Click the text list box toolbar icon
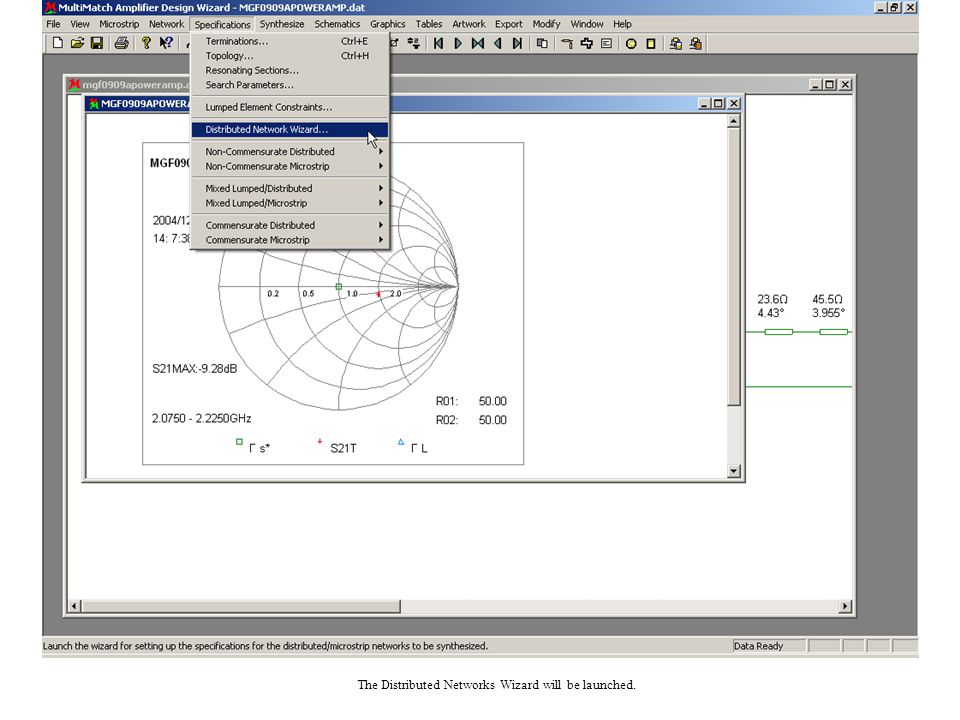The height and width of the screenshot is (720, 960). click(606, 43)
